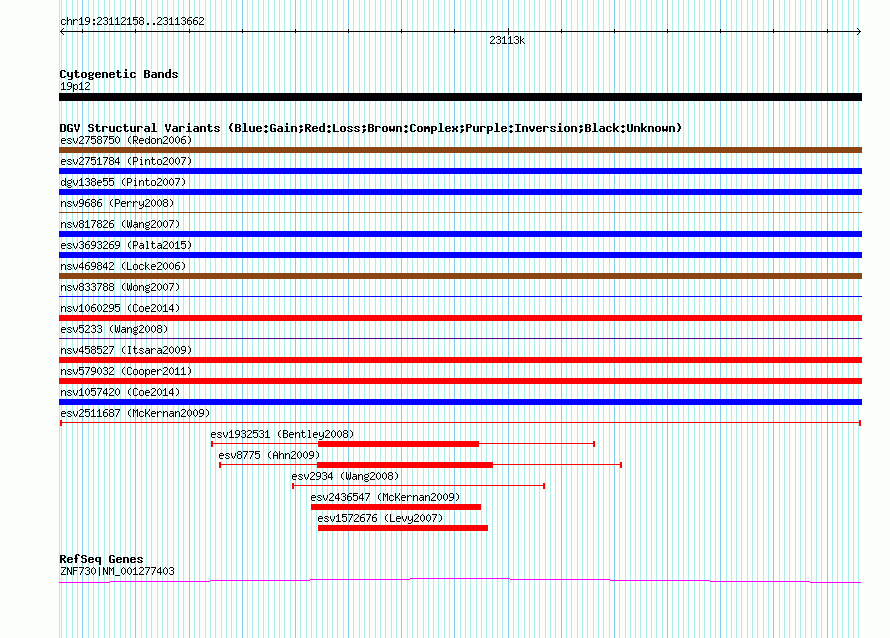Viewport: 890px width, 638px height.
Task: Click the red bar under esv2436547
Action: pyautogui.click(x=396, y=507)
